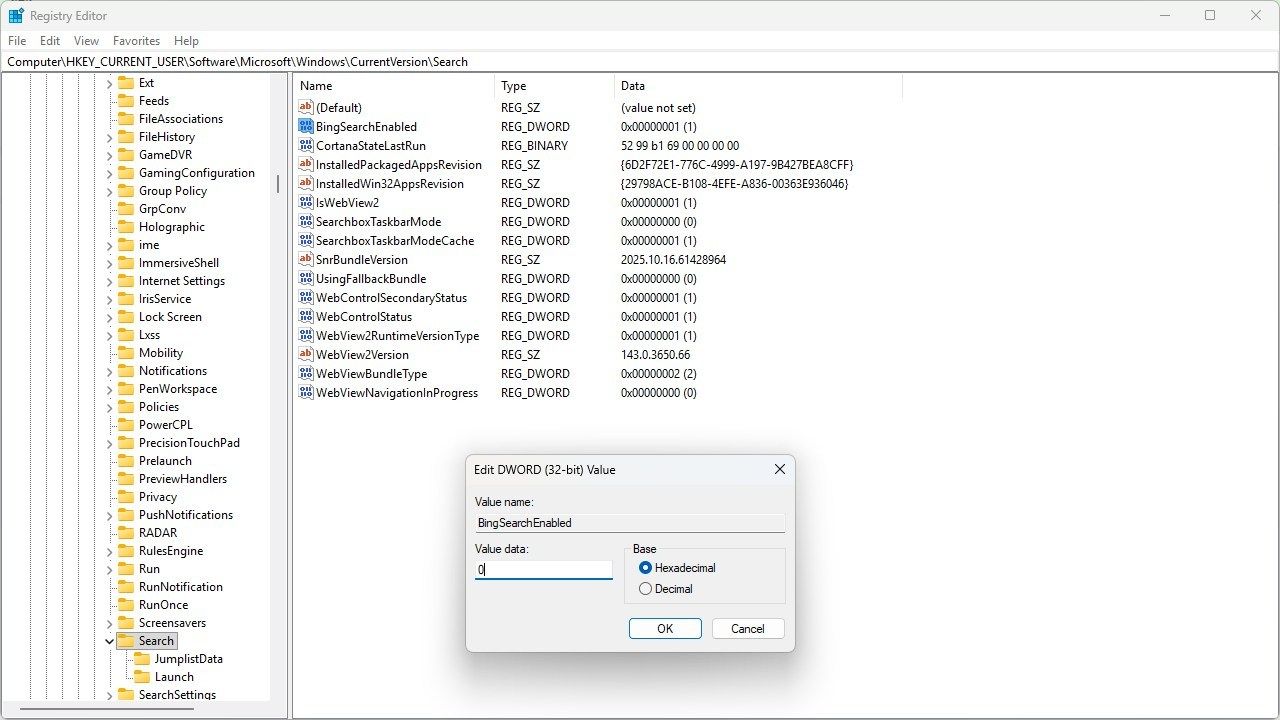The height and width of the screenshot is (720, 1280).
Task: Cancel the Edit DWORD dialog
Action: click(748, 629)
